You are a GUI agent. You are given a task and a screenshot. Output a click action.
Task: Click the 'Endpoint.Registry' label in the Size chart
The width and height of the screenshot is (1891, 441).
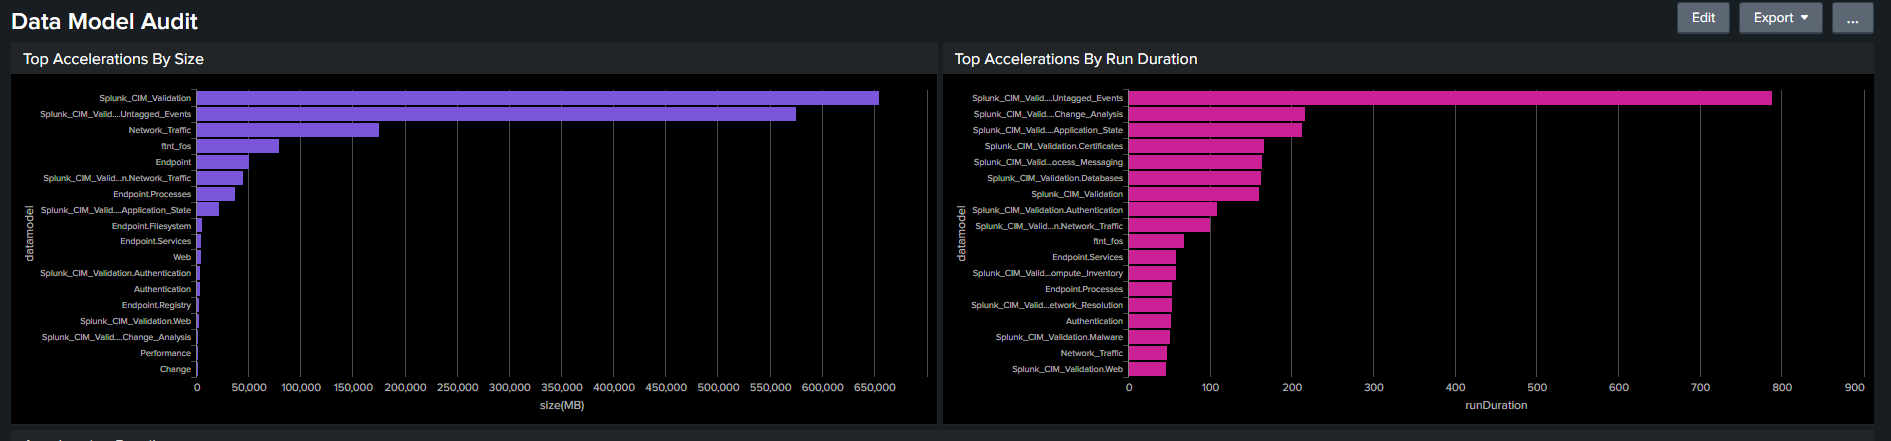tap(156, 305)
